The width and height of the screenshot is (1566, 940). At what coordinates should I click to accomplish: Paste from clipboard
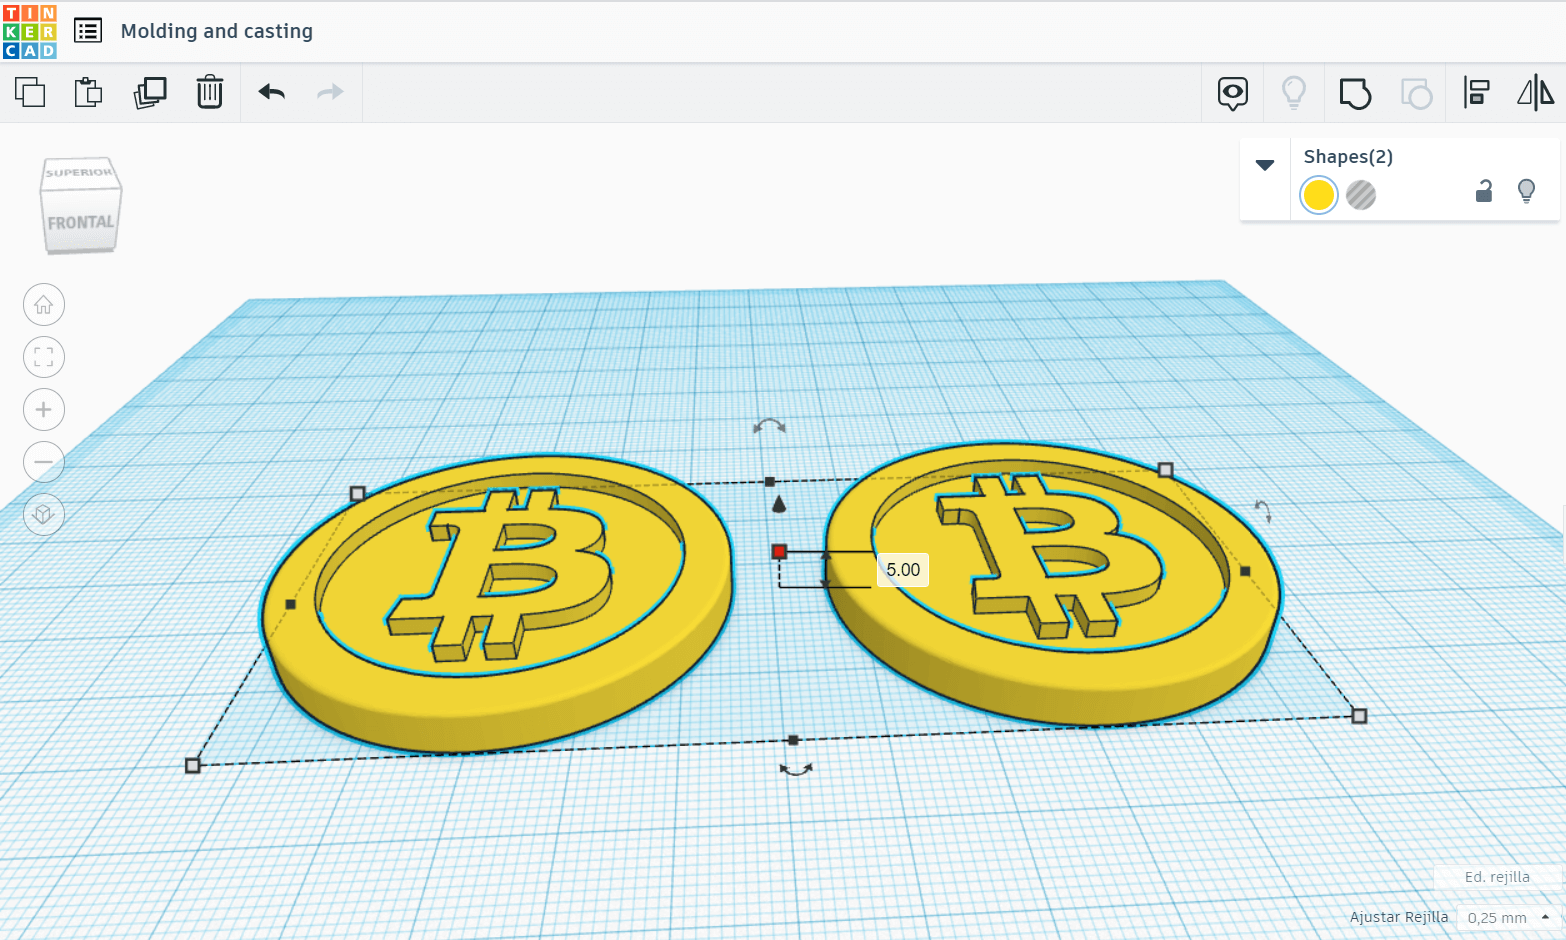89,92
